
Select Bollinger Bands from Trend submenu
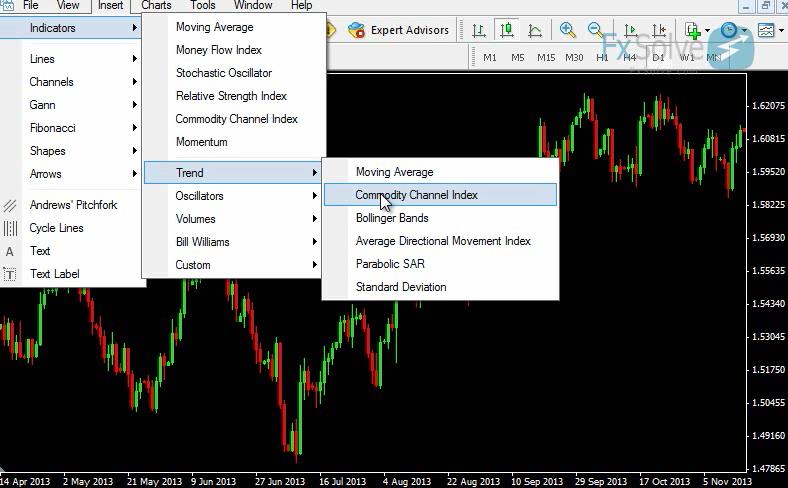[x=392, y=218]
